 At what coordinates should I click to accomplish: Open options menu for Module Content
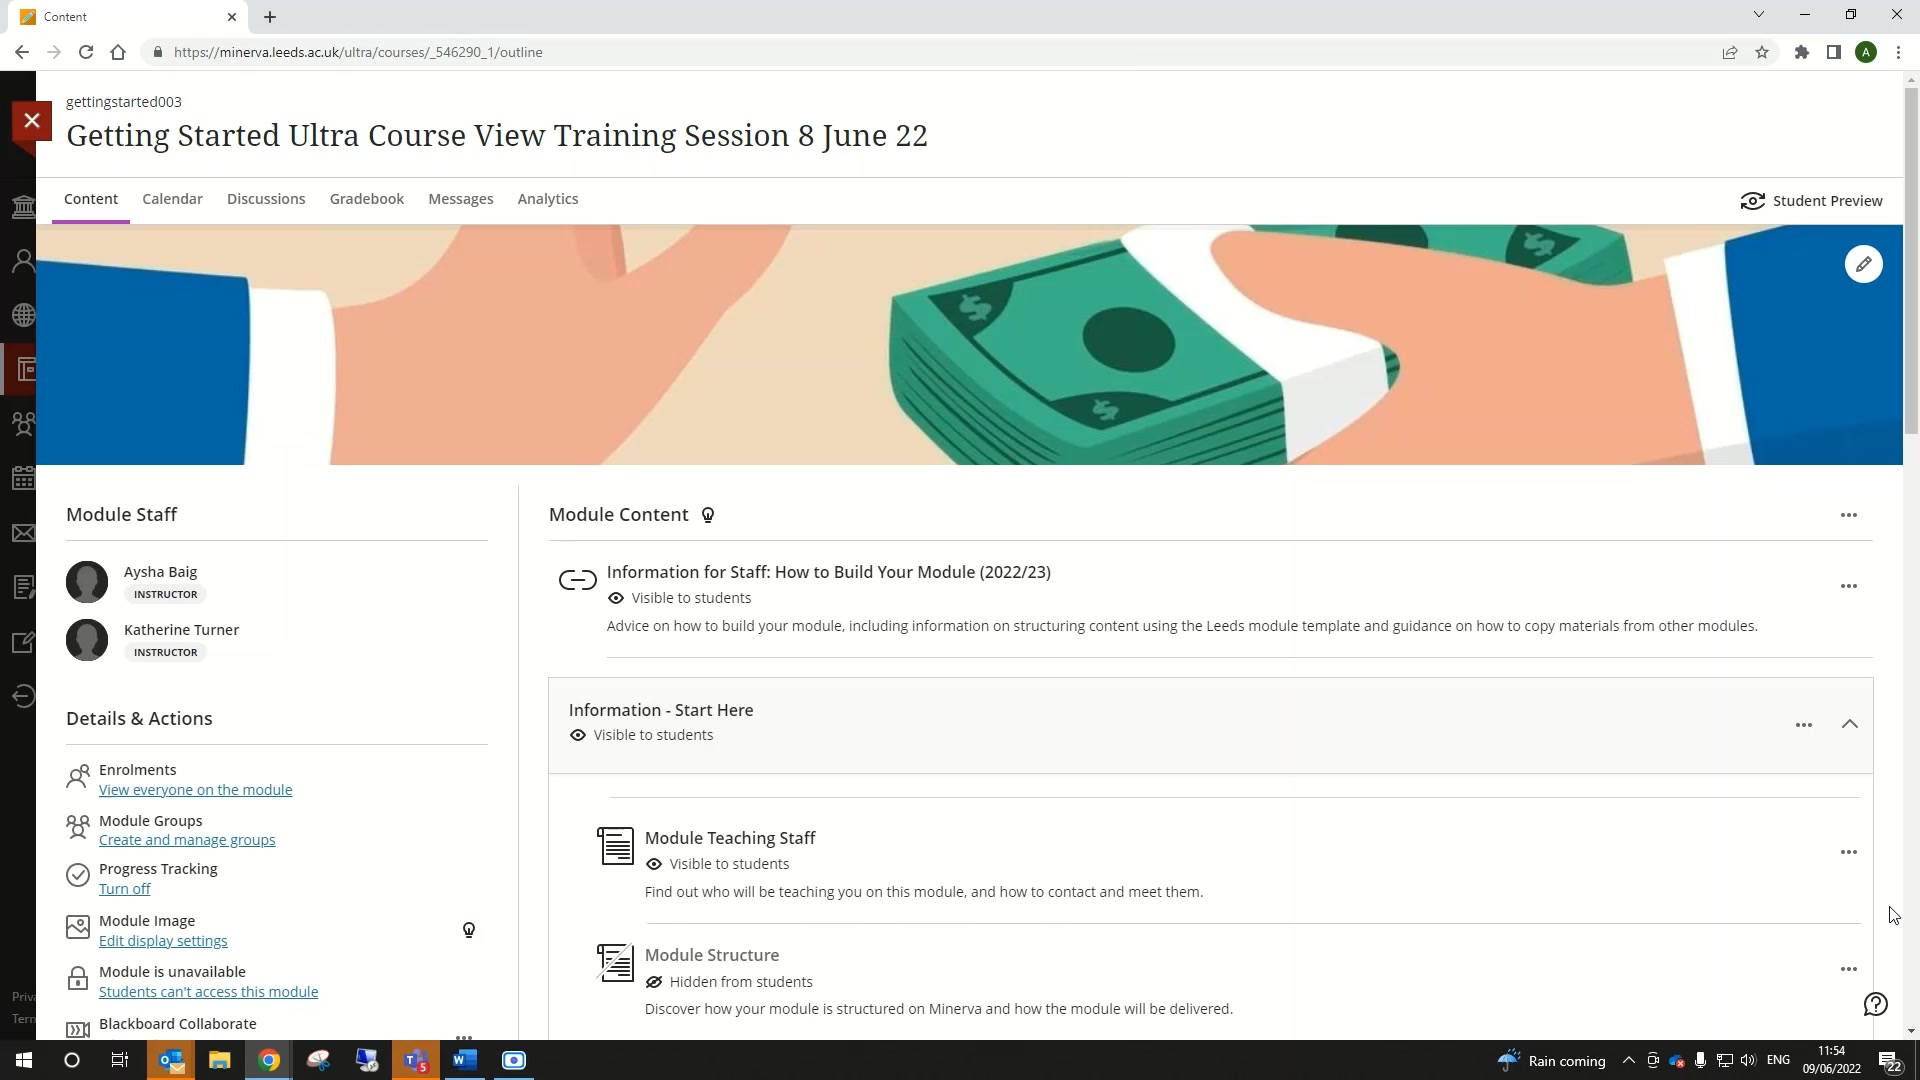pos(1849,514)
